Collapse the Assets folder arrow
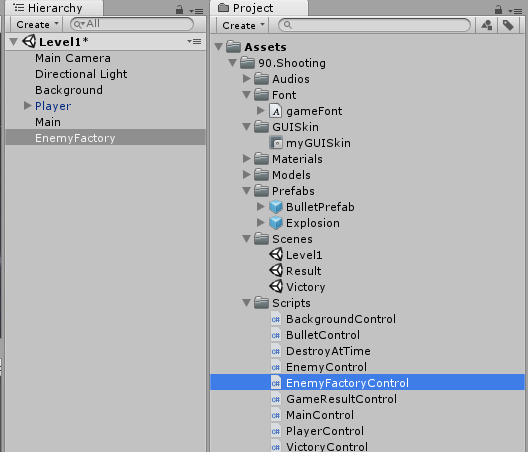The height and width of the screenshot is (452, 528). tap(219, 47)
